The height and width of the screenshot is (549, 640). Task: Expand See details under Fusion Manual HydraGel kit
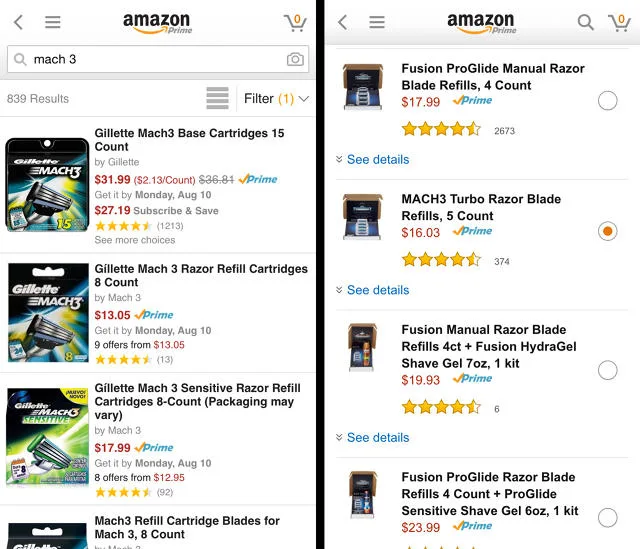(372, 437)
